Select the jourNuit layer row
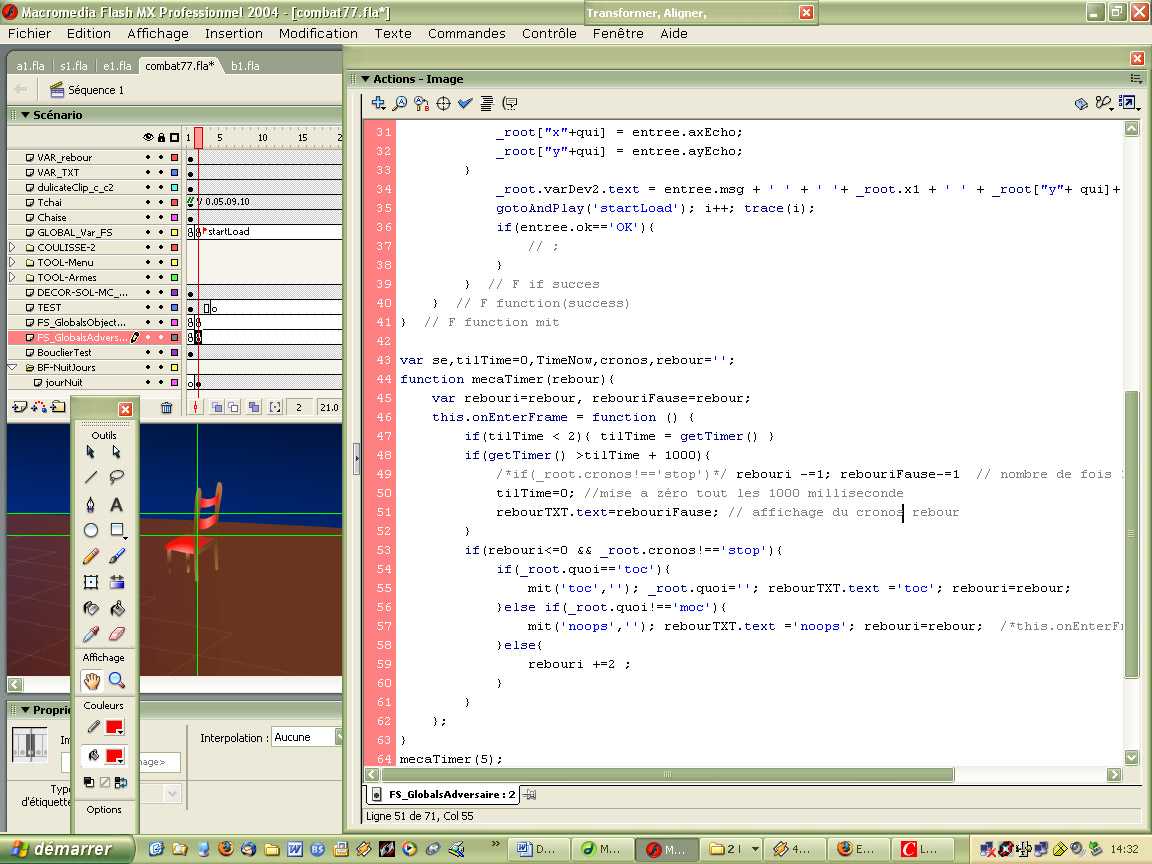Image resolution: width=1152 pixels, height=864 pixels. [x=96, y=382]
